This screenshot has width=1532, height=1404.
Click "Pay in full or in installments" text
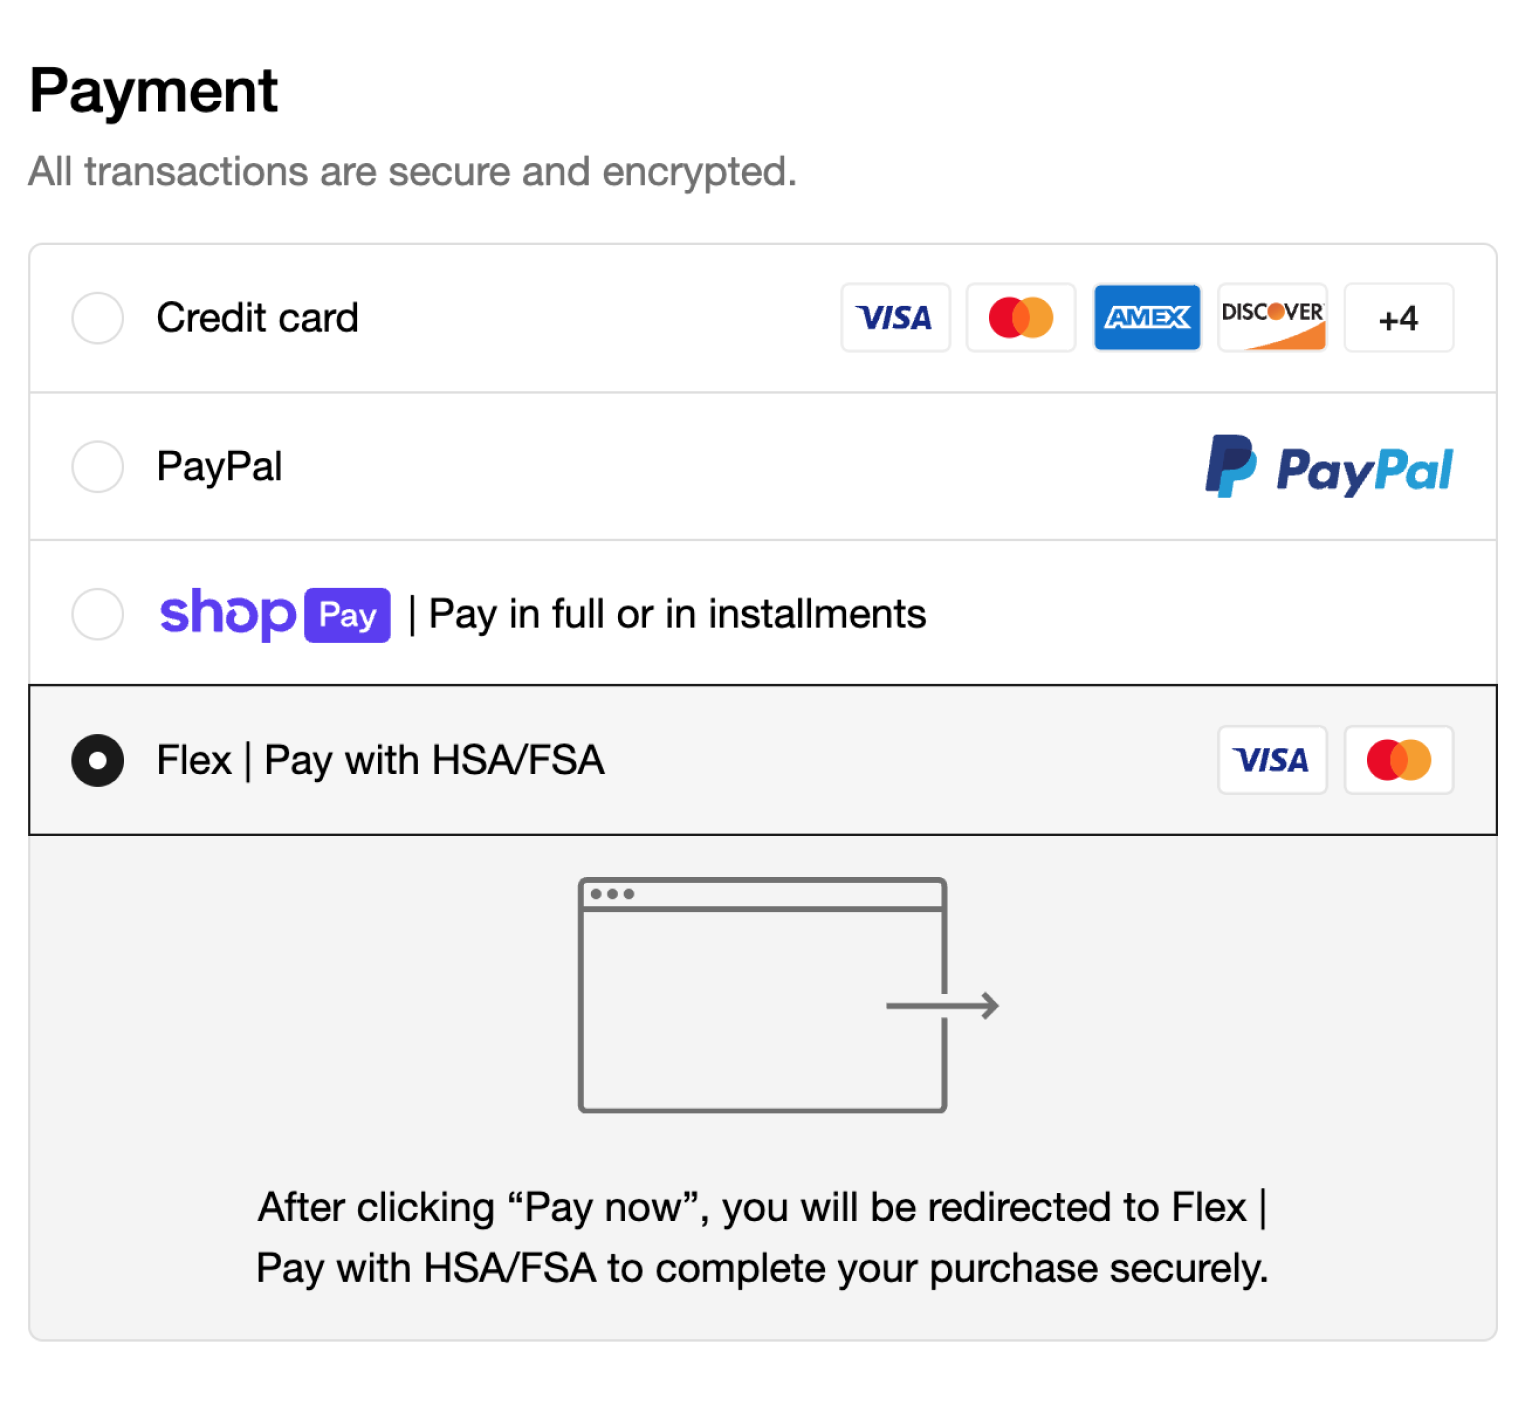click(x=677, y=614)
